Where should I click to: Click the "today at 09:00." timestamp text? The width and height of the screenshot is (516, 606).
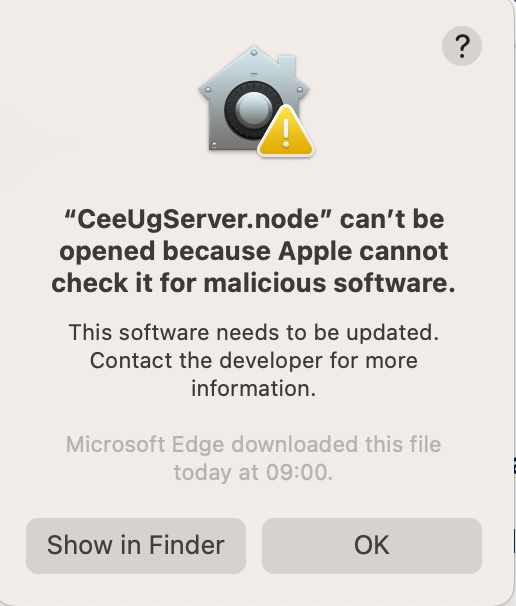pos(254,472)
